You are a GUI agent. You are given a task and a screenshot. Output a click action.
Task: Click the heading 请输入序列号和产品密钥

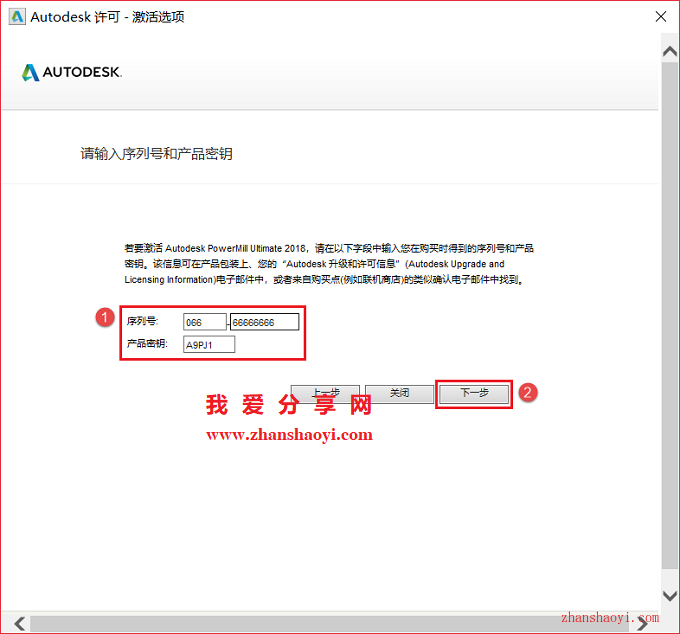point(157,154)
